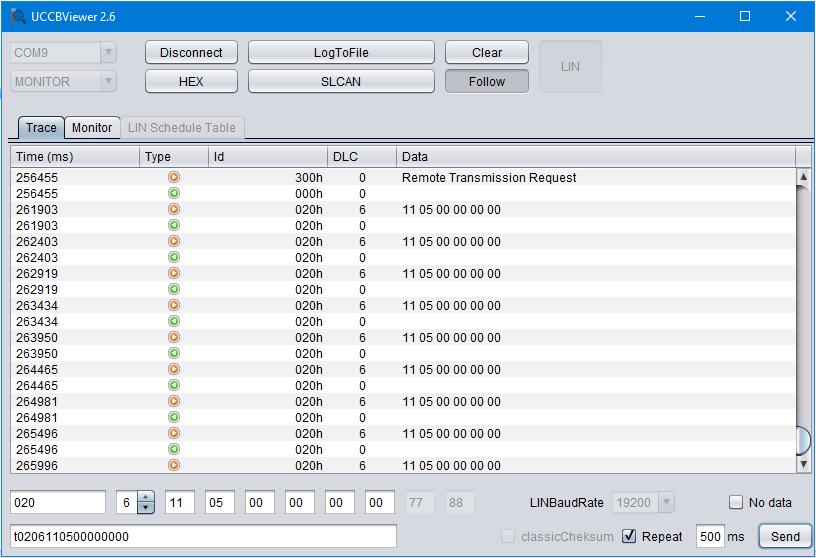Open the COM9 port dropdown

64,53
